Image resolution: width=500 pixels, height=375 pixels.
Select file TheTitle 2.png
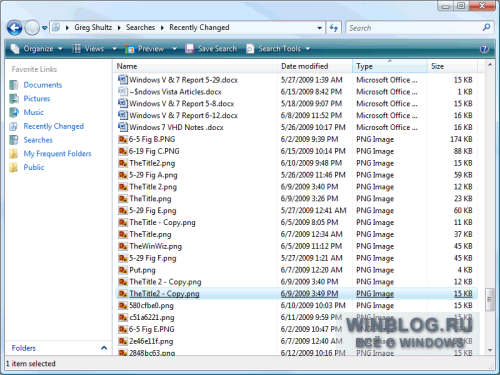click(x=153, y=187)
